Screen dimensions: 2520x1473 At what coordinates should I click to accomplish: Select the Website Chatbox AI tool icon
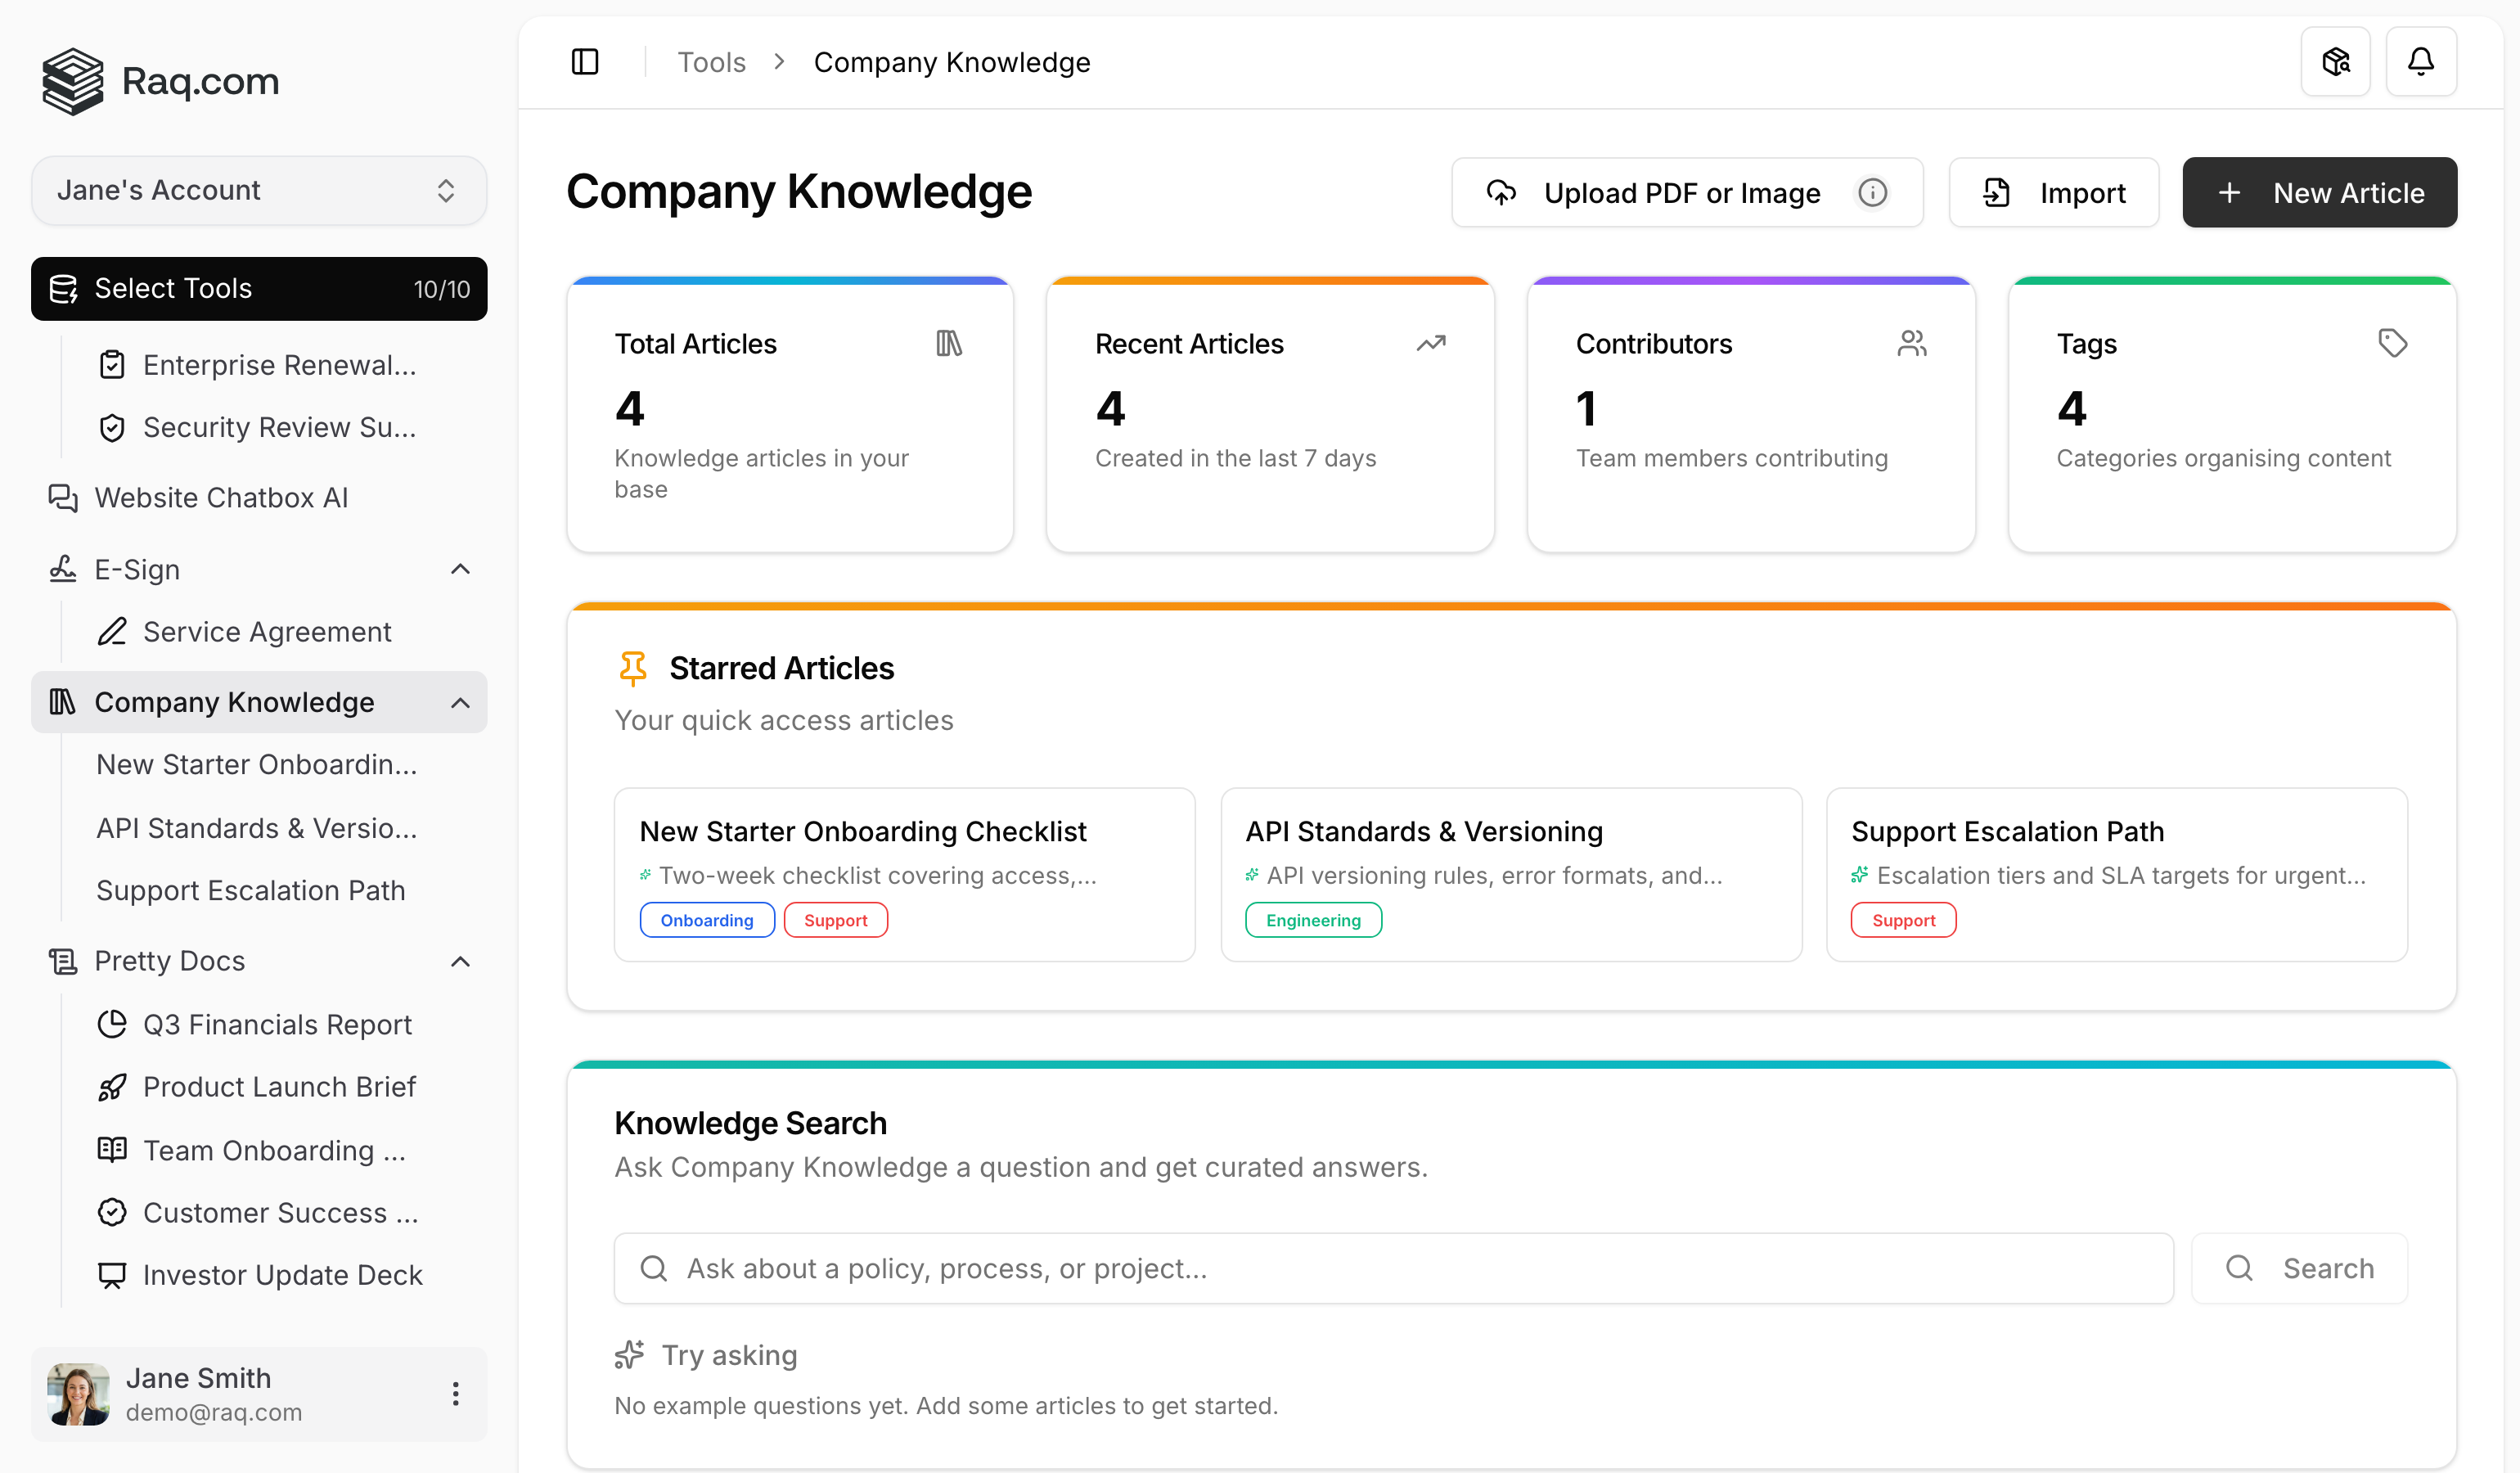(x=63, y=497)
